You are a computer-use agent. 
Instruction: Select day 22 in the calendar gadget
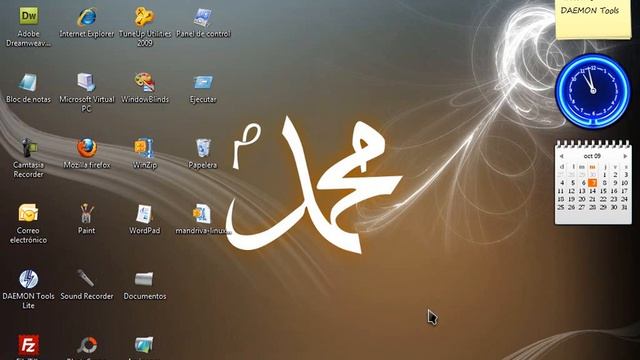click(x=603, y=199)
